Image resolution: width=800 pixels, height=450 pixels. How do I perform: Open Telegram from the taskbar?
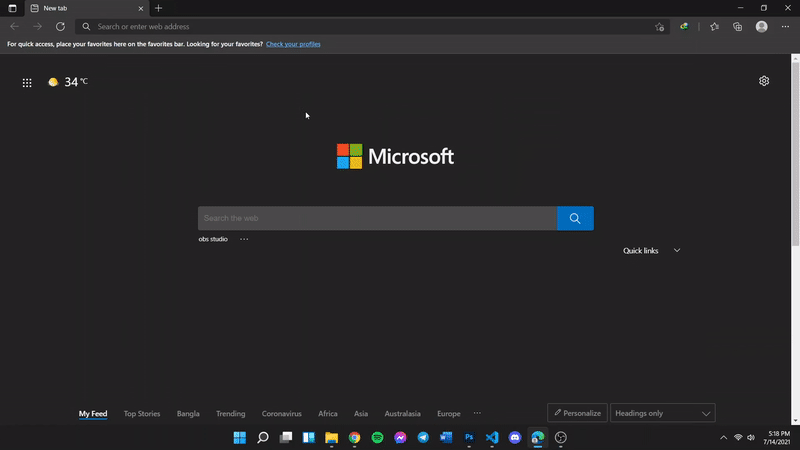tap(423, 437)
